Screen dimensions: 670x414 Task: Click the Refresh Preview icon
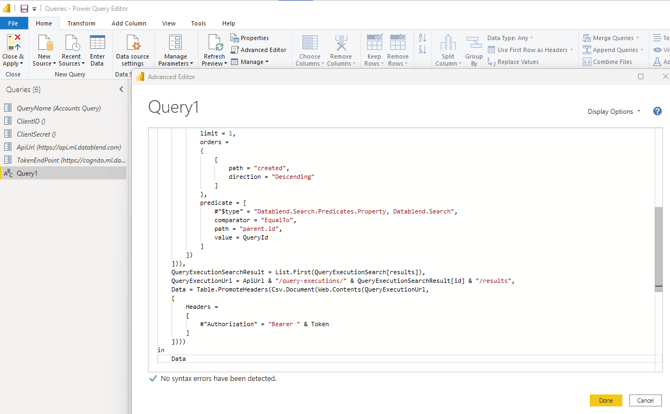pyautogui.click(x=215, y=43)
